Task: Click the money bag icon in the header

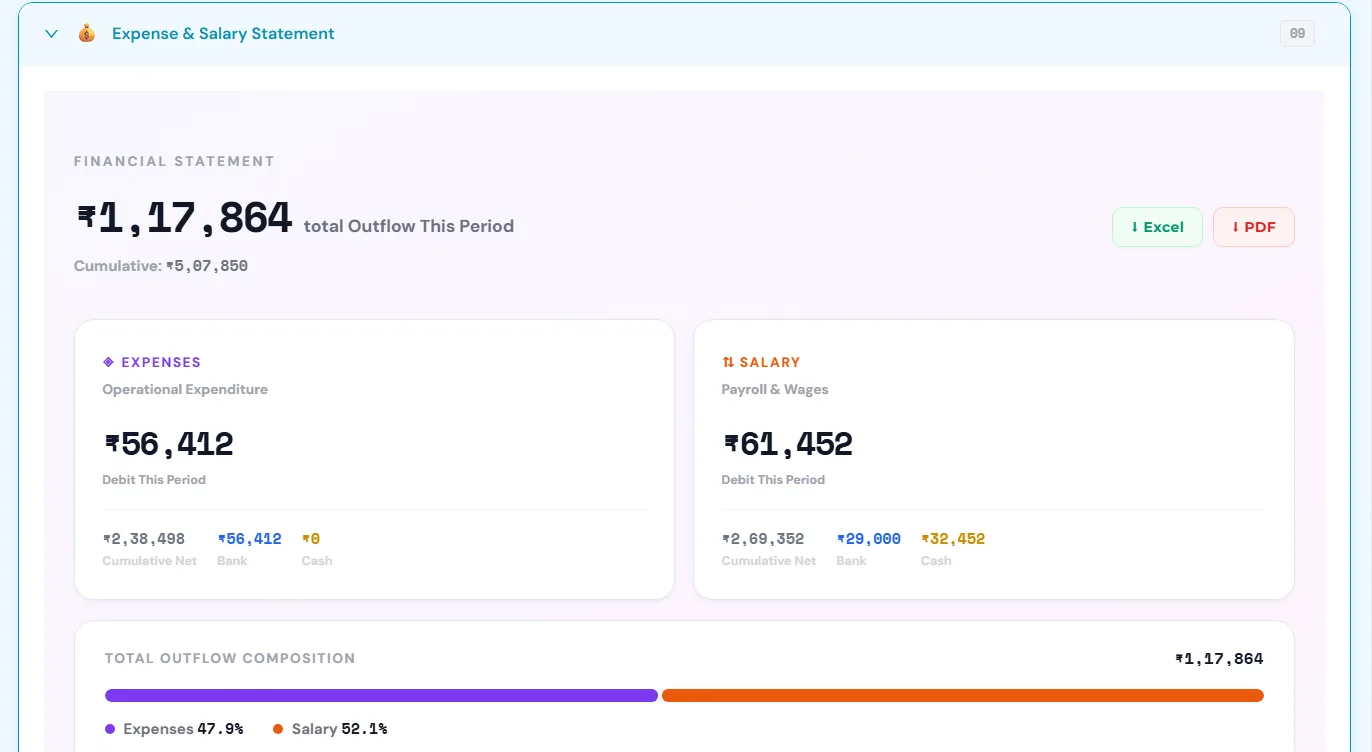Action: [x=87, y=34]
